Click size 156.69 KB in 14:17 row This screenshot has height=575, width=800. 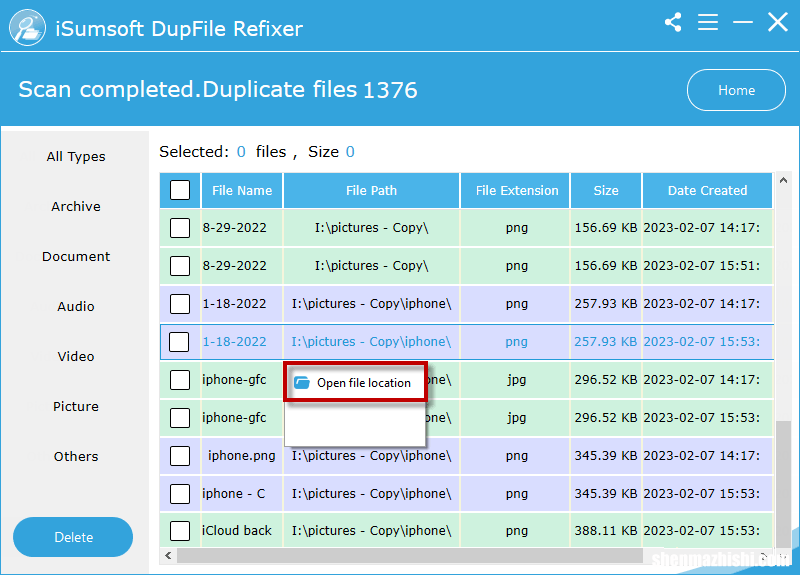[606, 228]
